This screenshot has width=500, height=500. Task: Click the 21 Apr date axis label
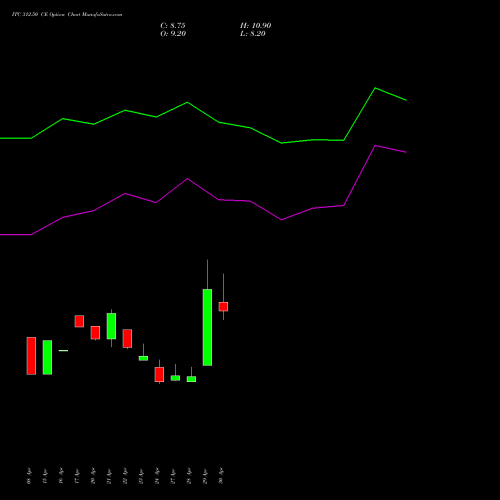[x=109, y=476]
